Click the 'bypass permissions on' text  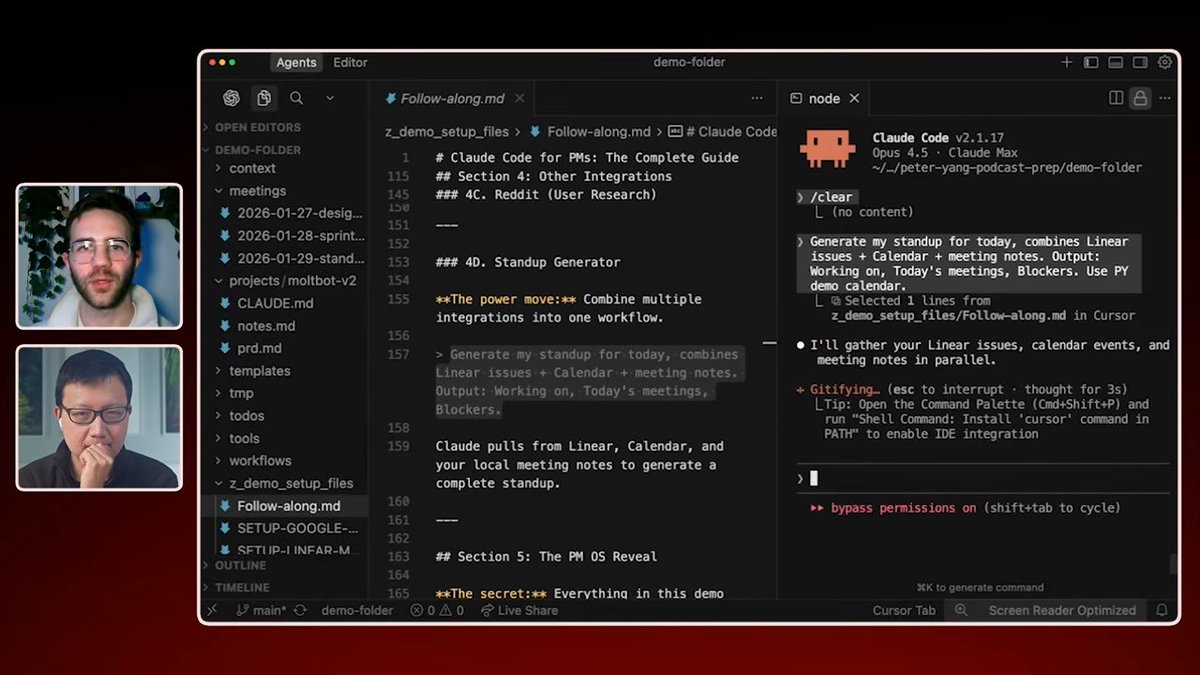[x=903, y=508]
